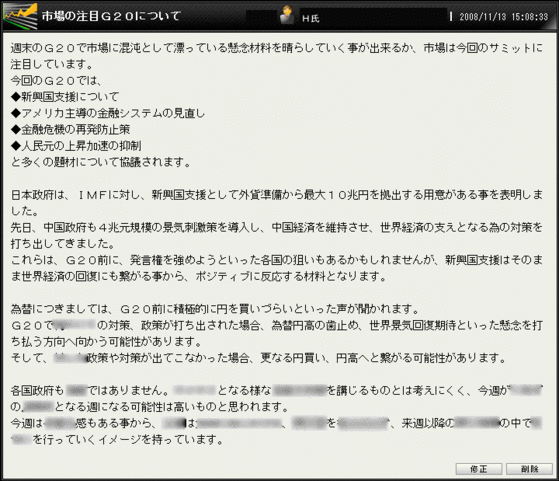
Task: Click the sentence starting 先日、中国政府も4兆元規模
Action: 277,235
